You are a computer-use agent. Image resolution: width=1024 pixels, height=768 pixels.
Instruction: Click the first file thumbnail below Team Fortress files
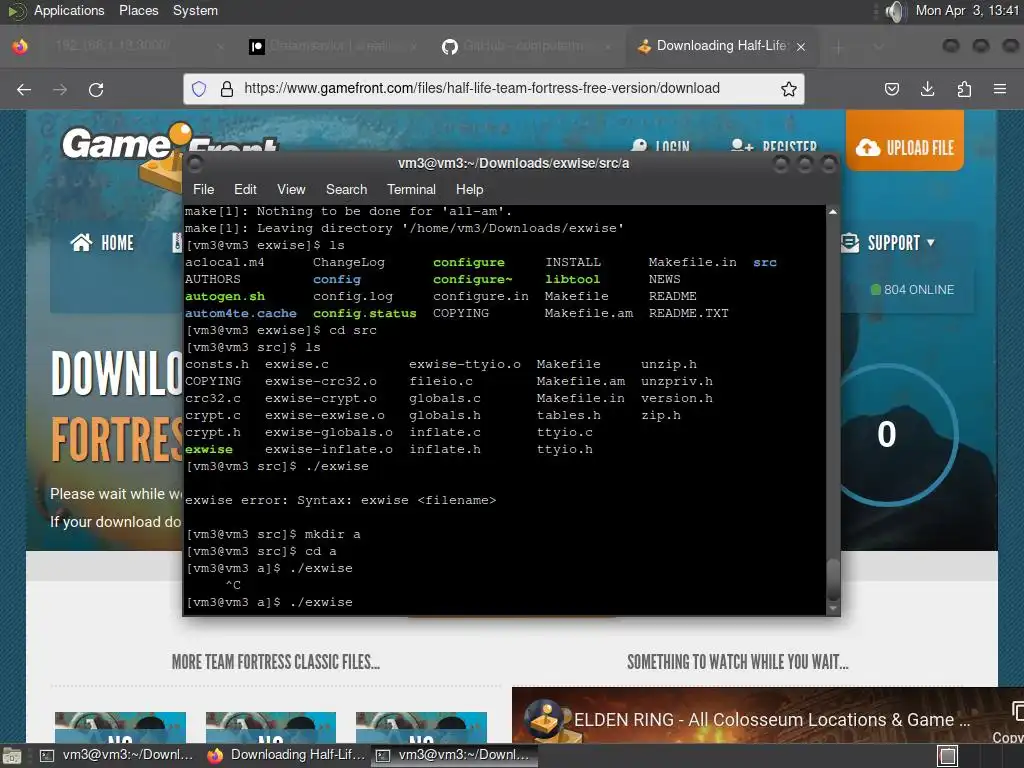click(x=120, y=728)
